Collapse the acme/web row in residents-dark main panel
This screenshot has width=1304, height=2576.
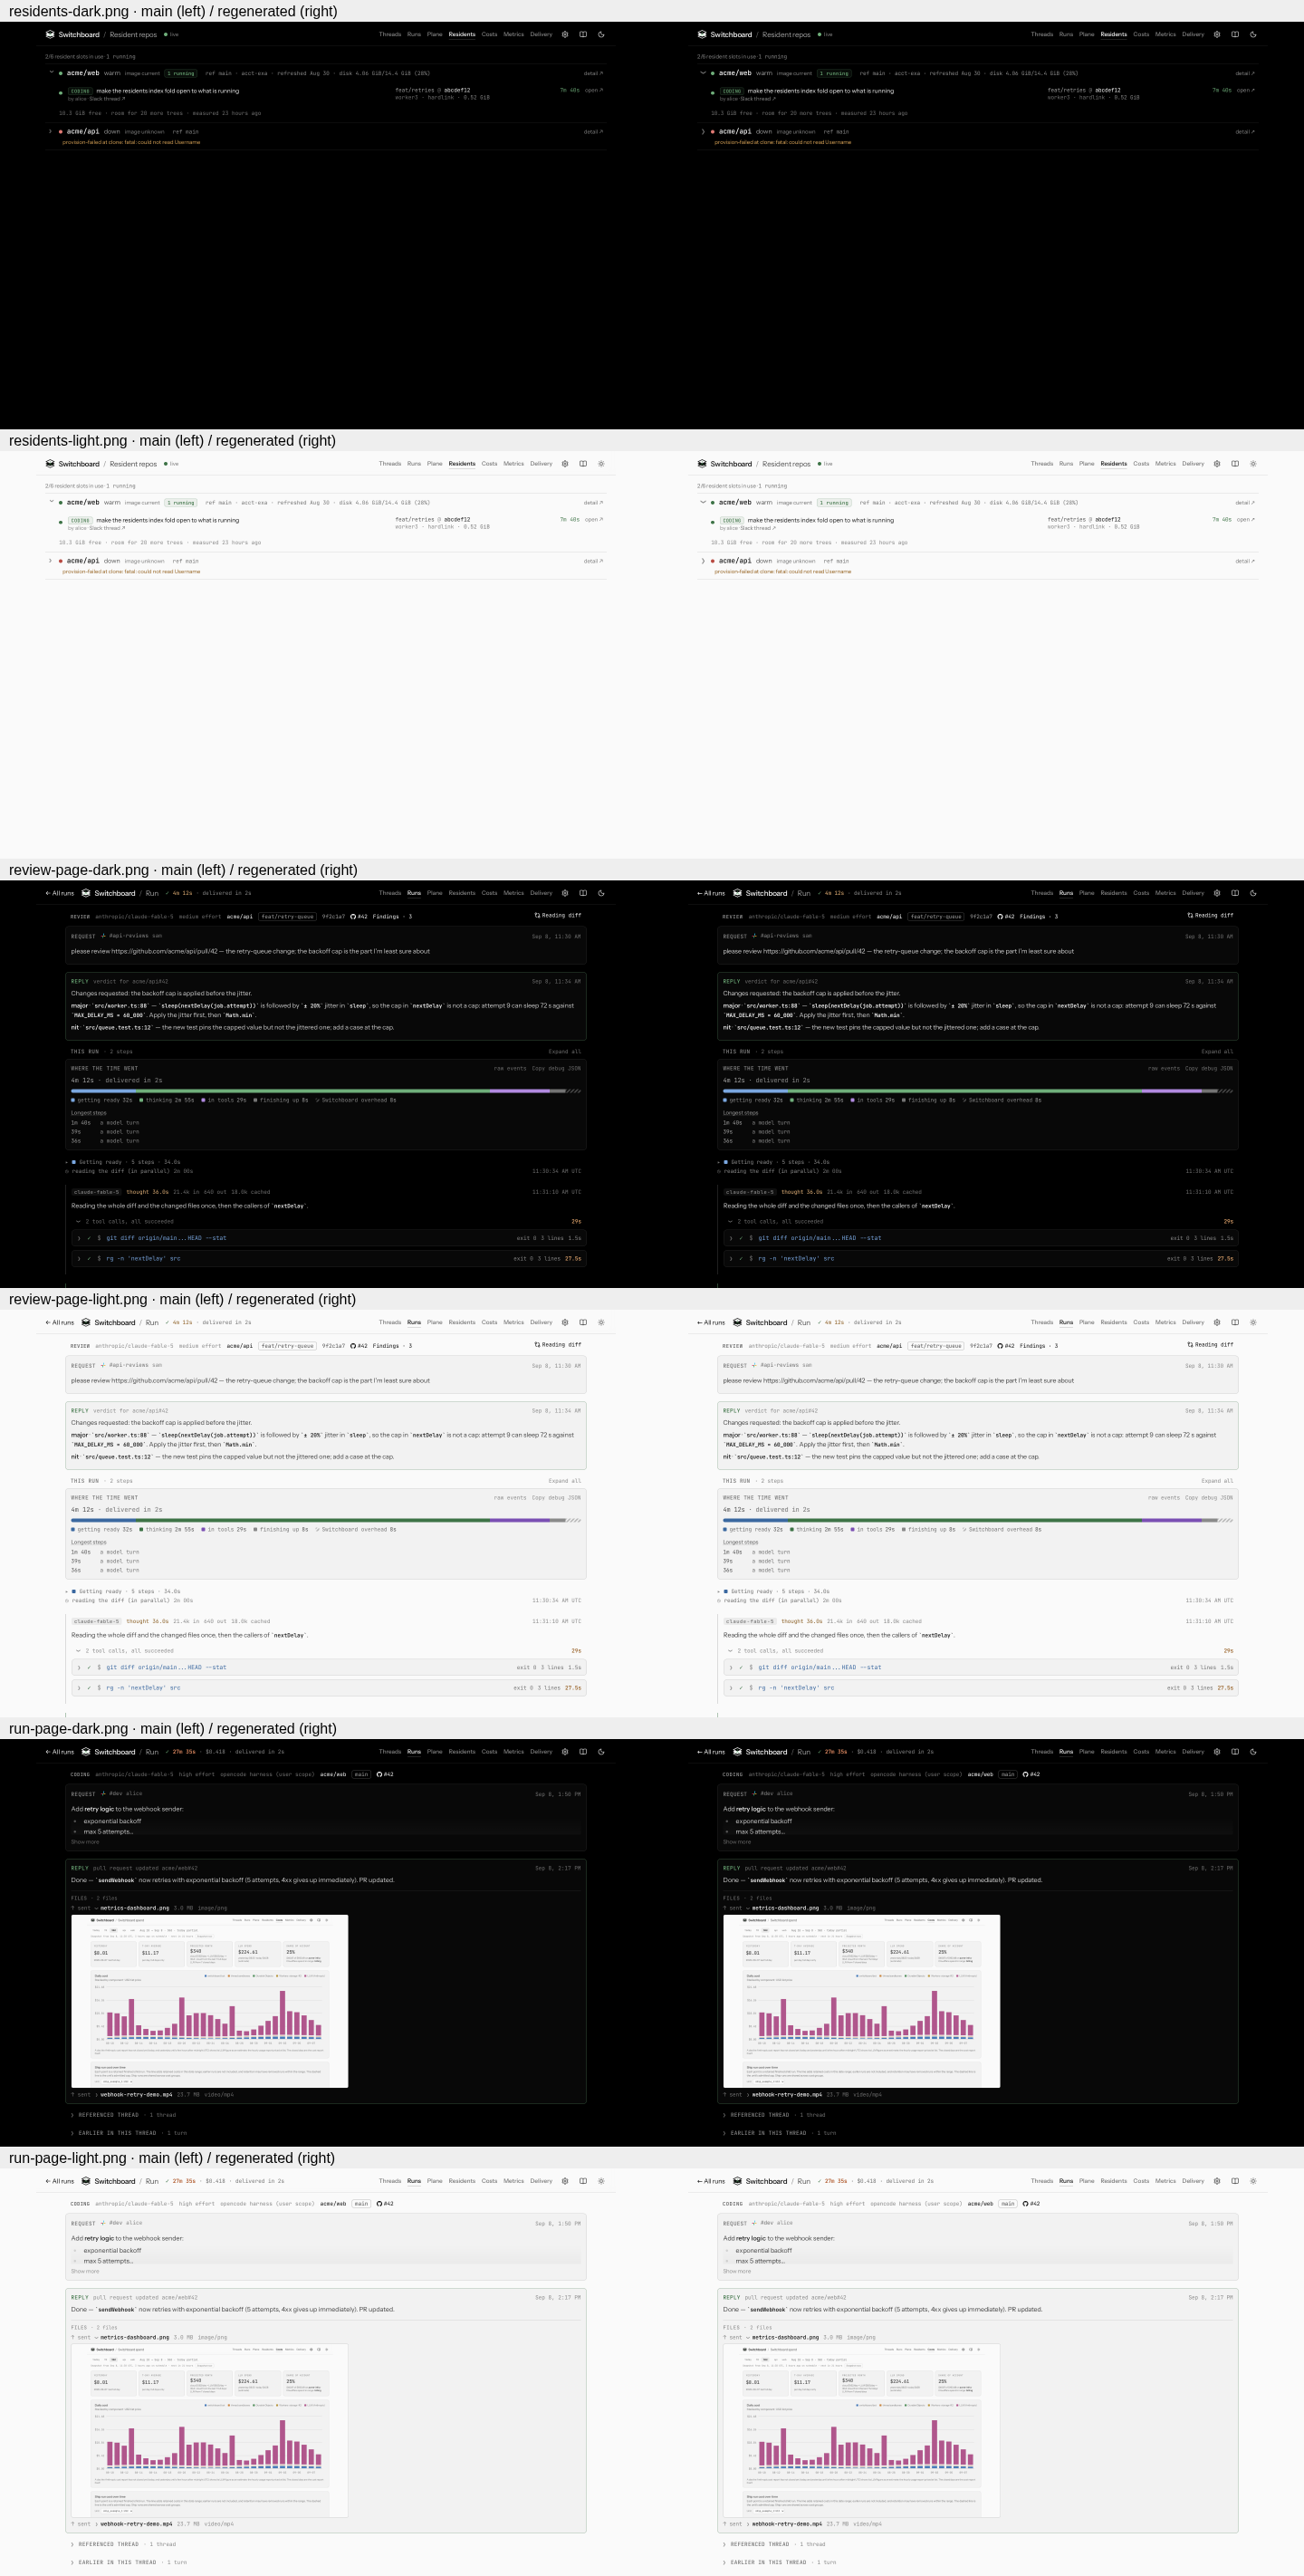(51, 72)
